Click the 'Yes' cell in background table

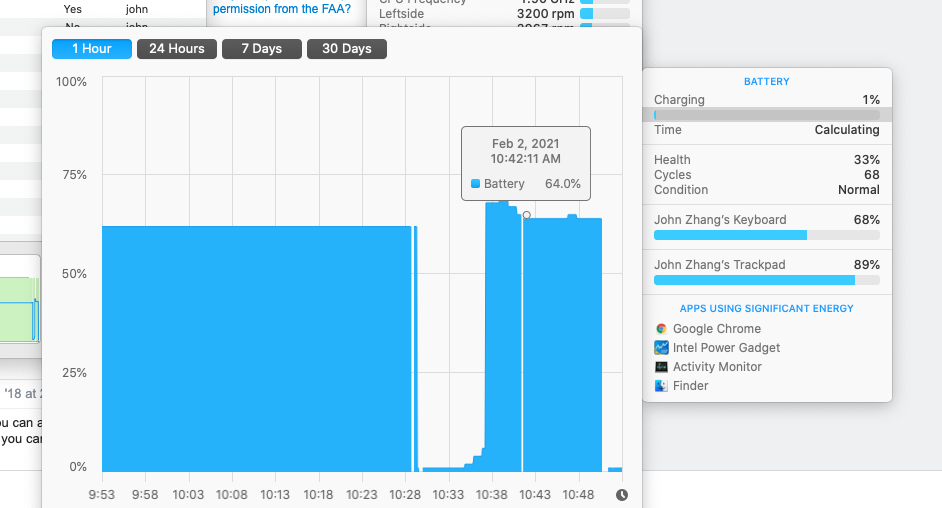73,9
